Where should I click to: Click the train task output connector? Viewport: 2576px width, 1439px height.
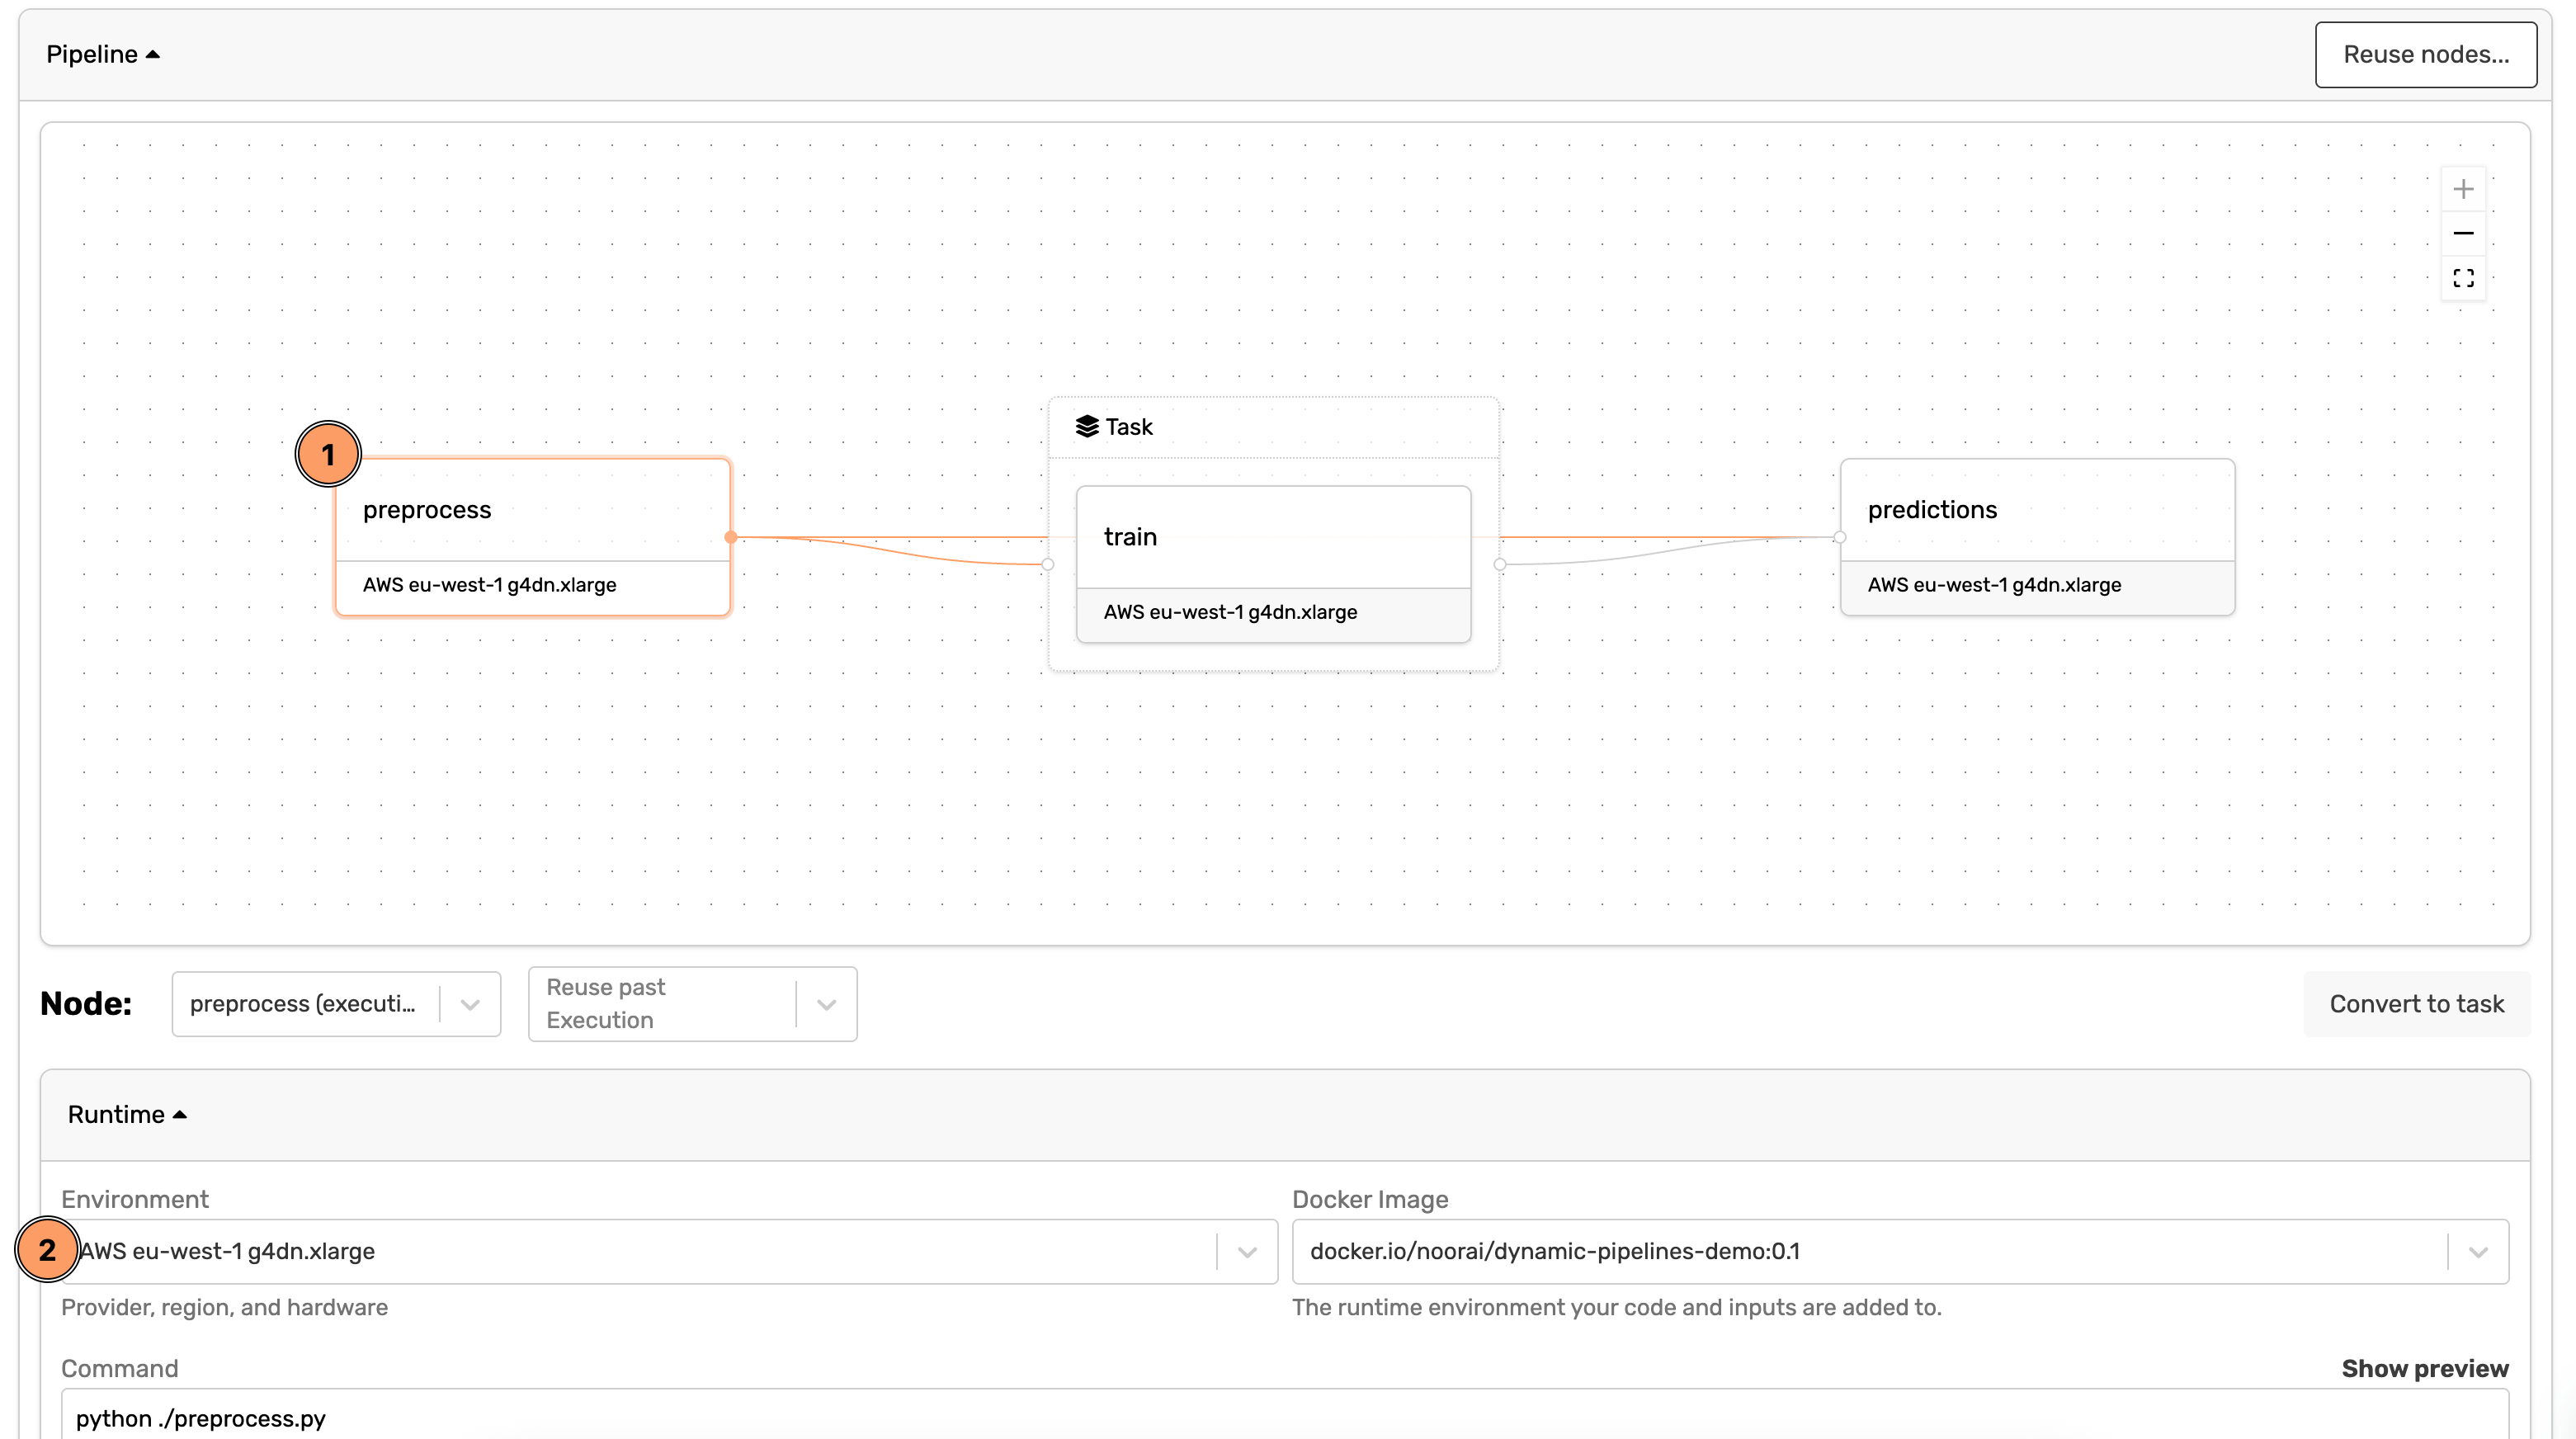tap(1499, 564)
